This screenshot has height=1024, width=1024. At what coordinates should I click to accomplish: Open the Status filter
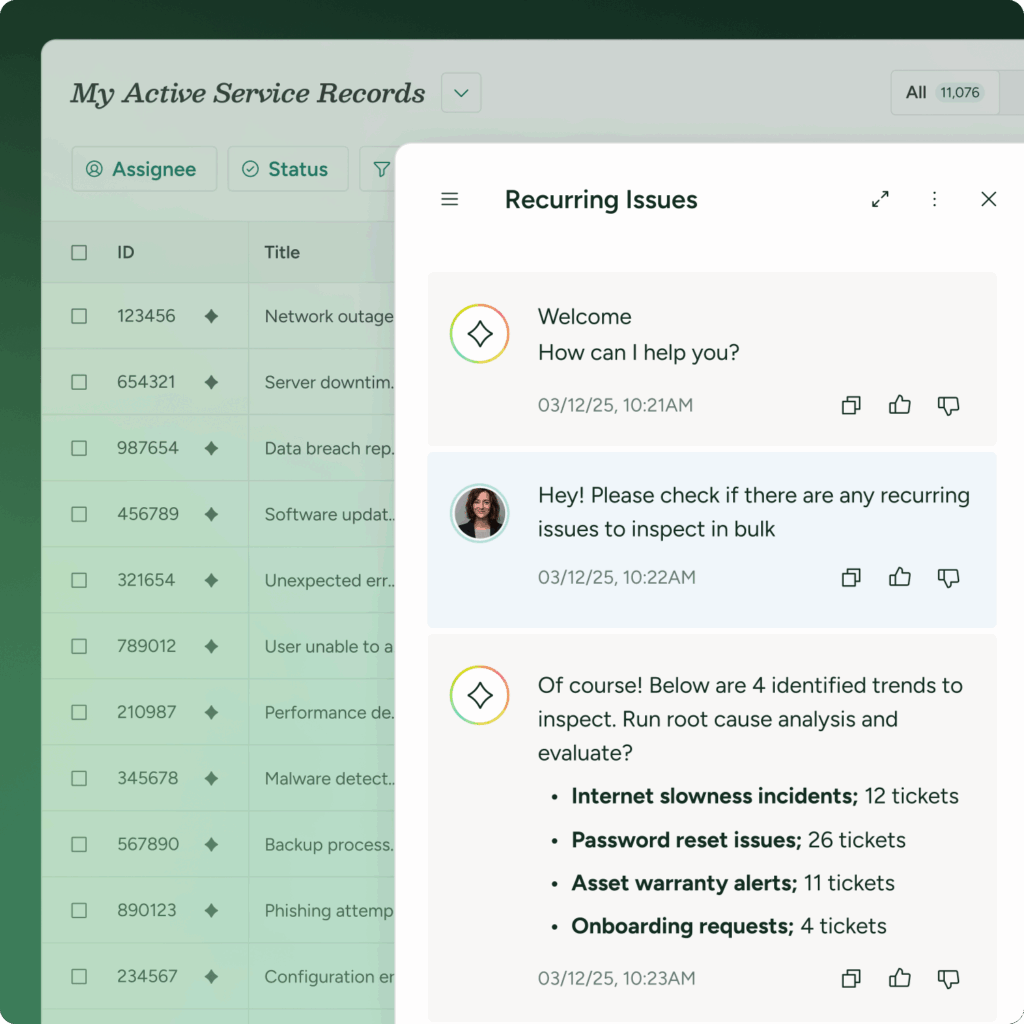(288, 169)
